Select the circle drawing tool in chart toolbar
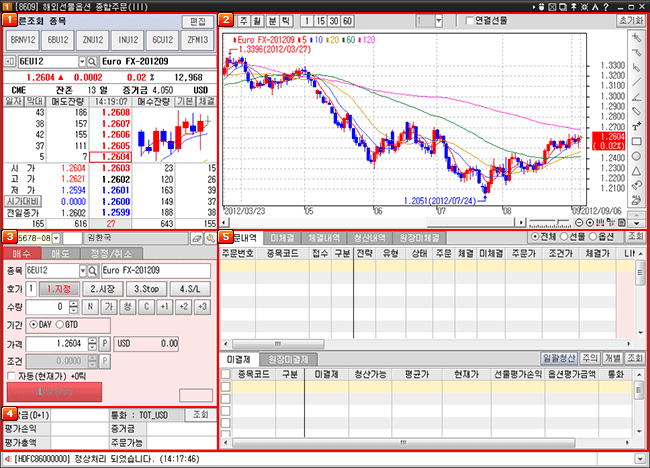Viewport: 650px width, 468px height. (x=637, y=156)
